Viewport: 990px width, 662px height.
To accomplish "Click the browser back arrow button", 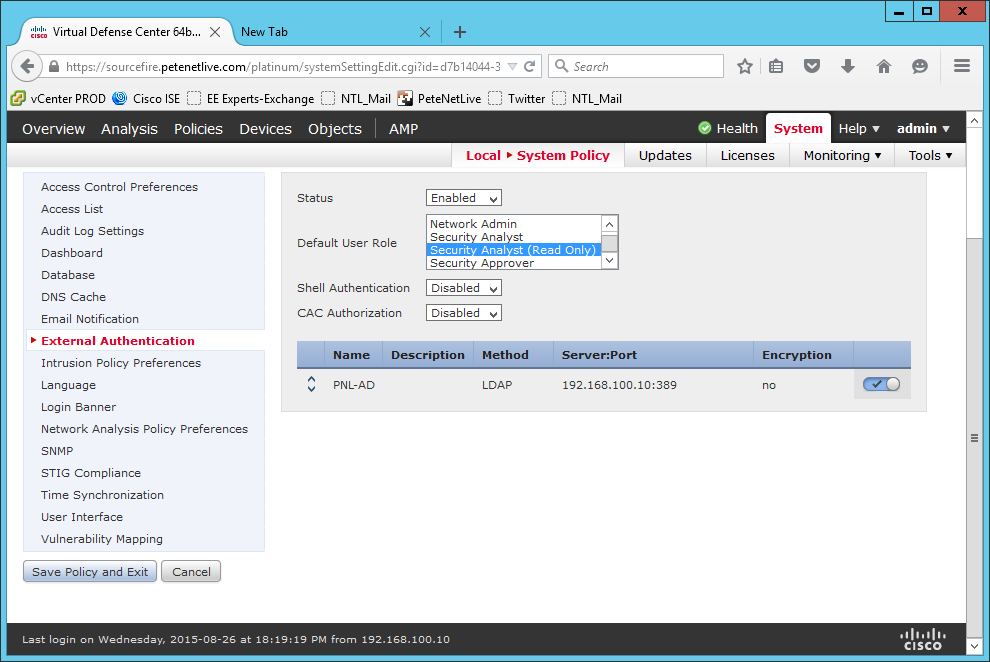I will click(27, 66).
